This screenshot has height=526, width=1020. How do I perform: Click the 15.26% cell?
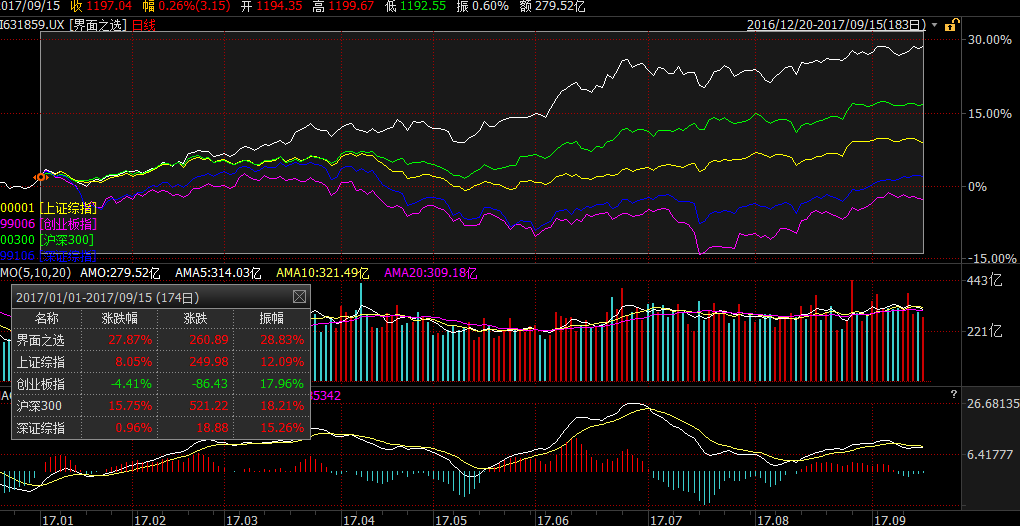point(282,428)
